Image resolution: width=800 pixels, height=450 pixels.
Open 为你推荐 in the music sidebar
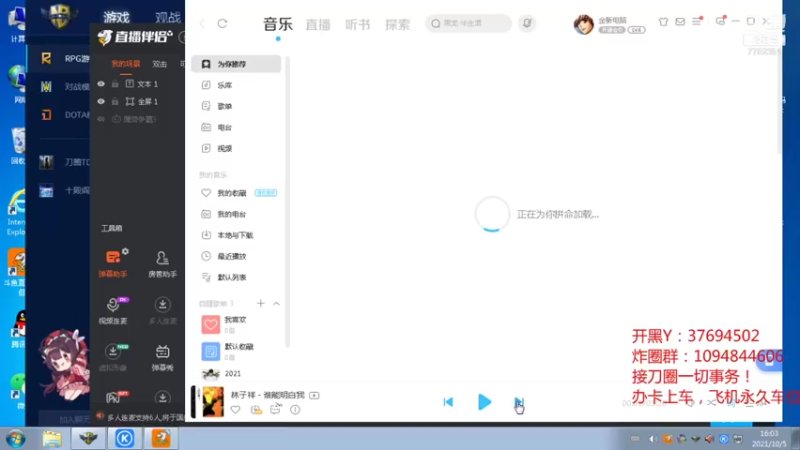(x=236, y=64)
